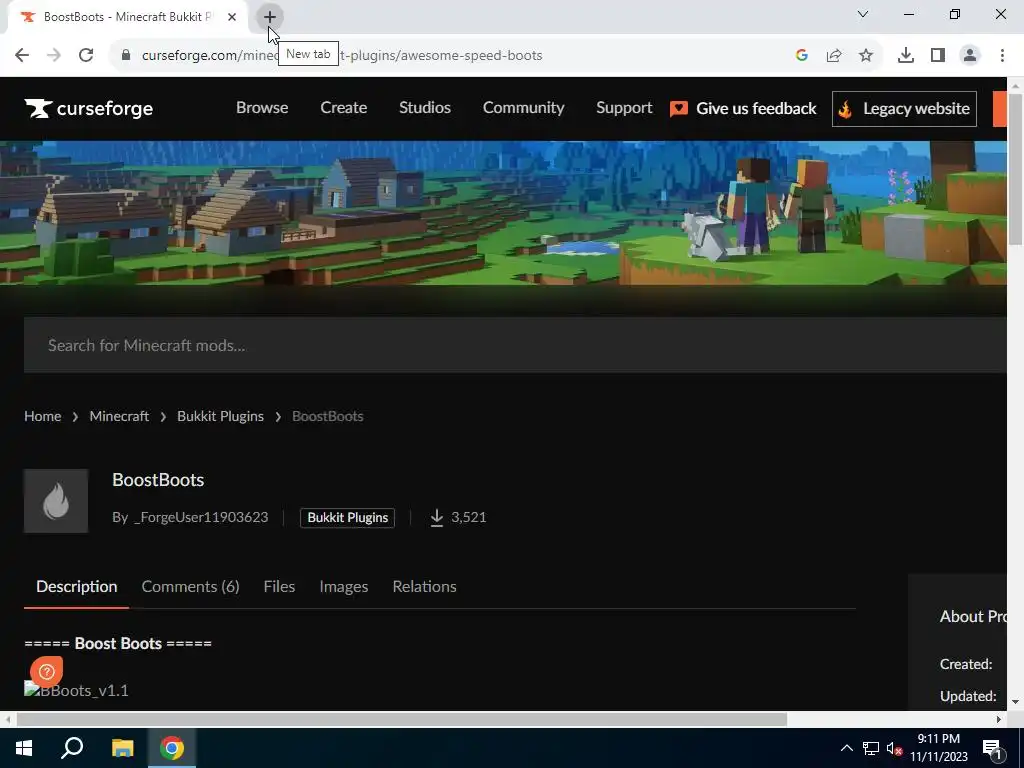Go back to the previous page
This screenshot has height=768, width=1024.
point(22,55)
